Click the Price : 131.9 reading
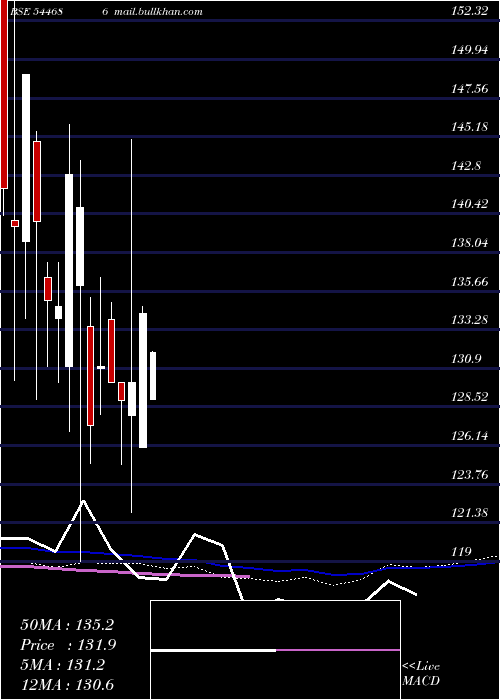The height and width of the screenshot is (700, 500). click(x=68, y=645)
